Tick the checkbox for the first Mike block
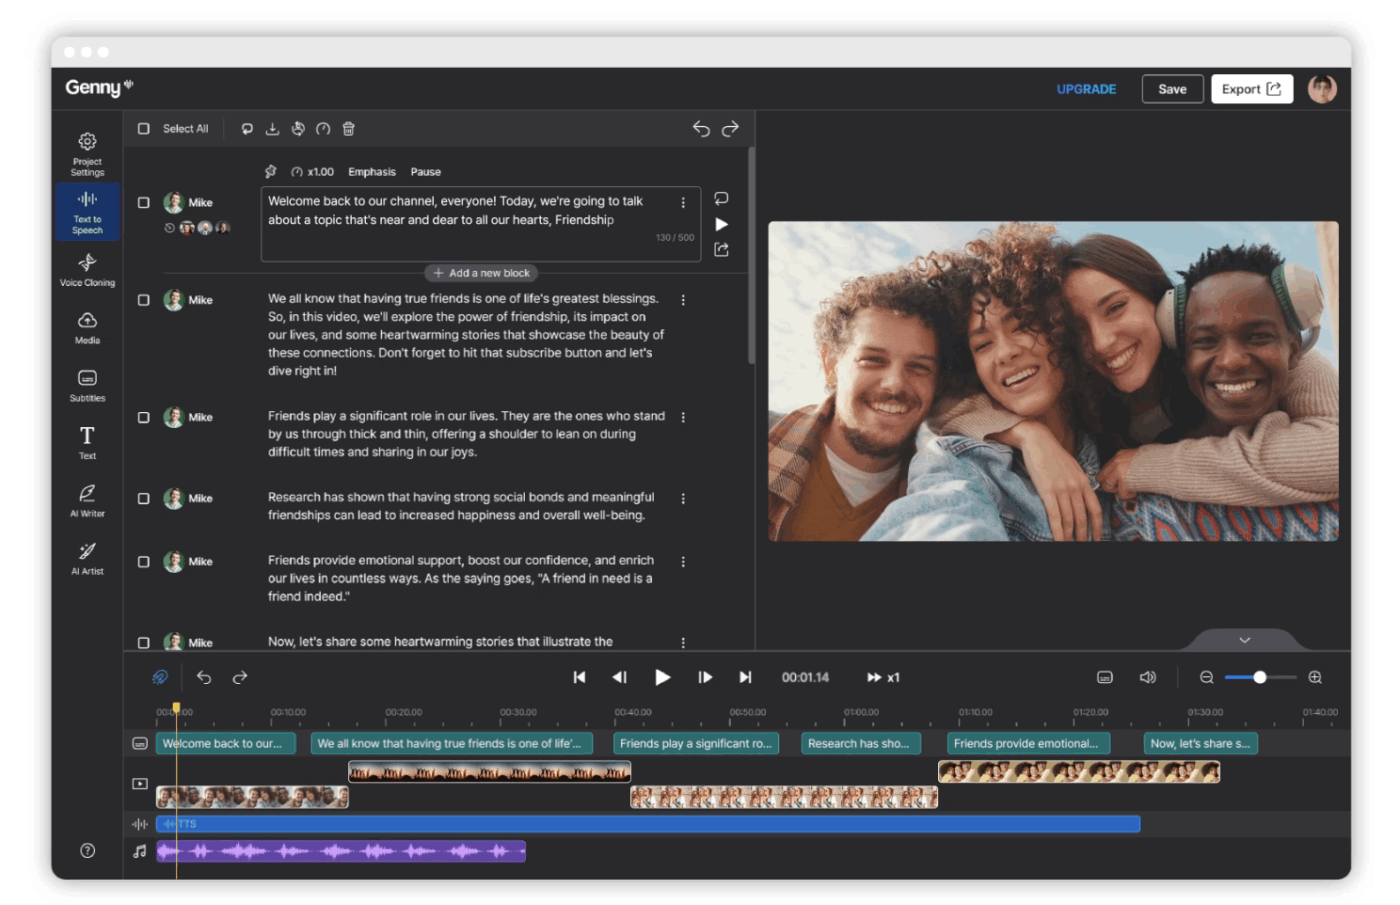1400x905 pixels. coord(144,203)
